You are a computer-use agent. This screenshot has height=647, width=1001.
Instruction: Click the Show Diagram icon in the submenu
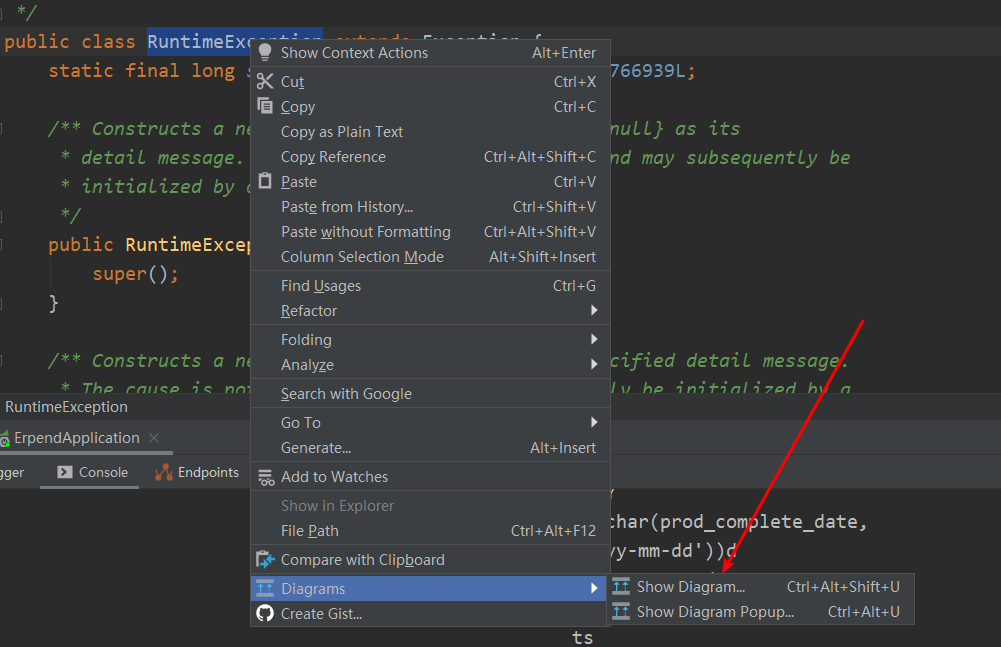coord(621,586)
